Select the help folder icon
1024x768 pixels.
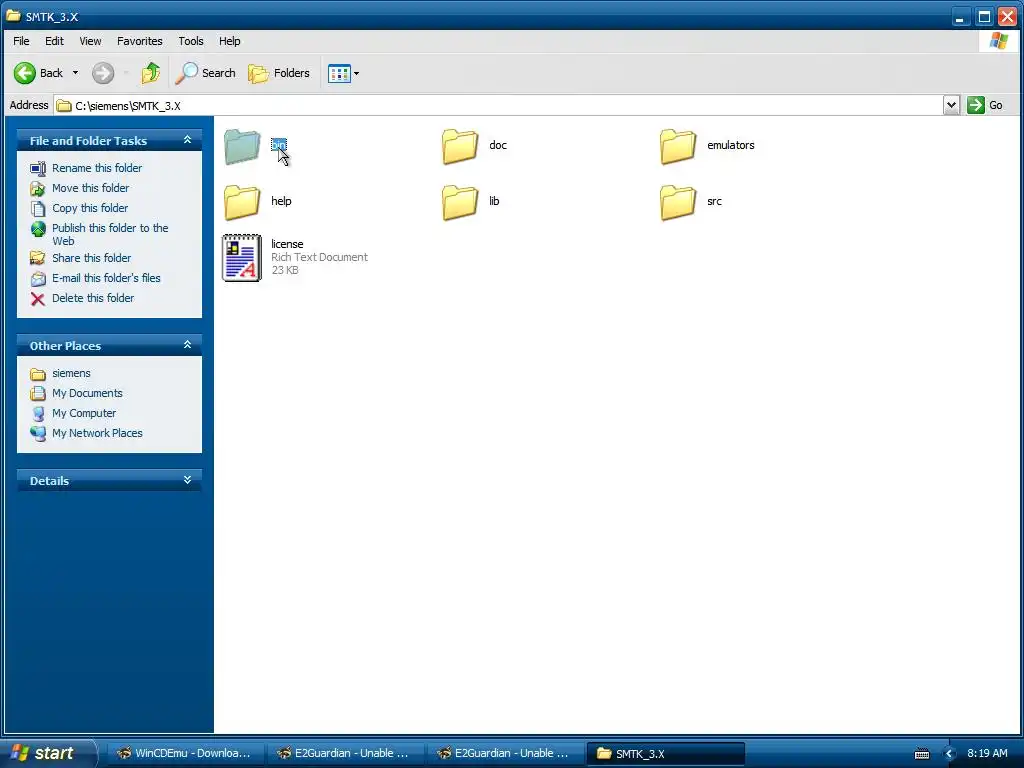click(x=242, y=202)
